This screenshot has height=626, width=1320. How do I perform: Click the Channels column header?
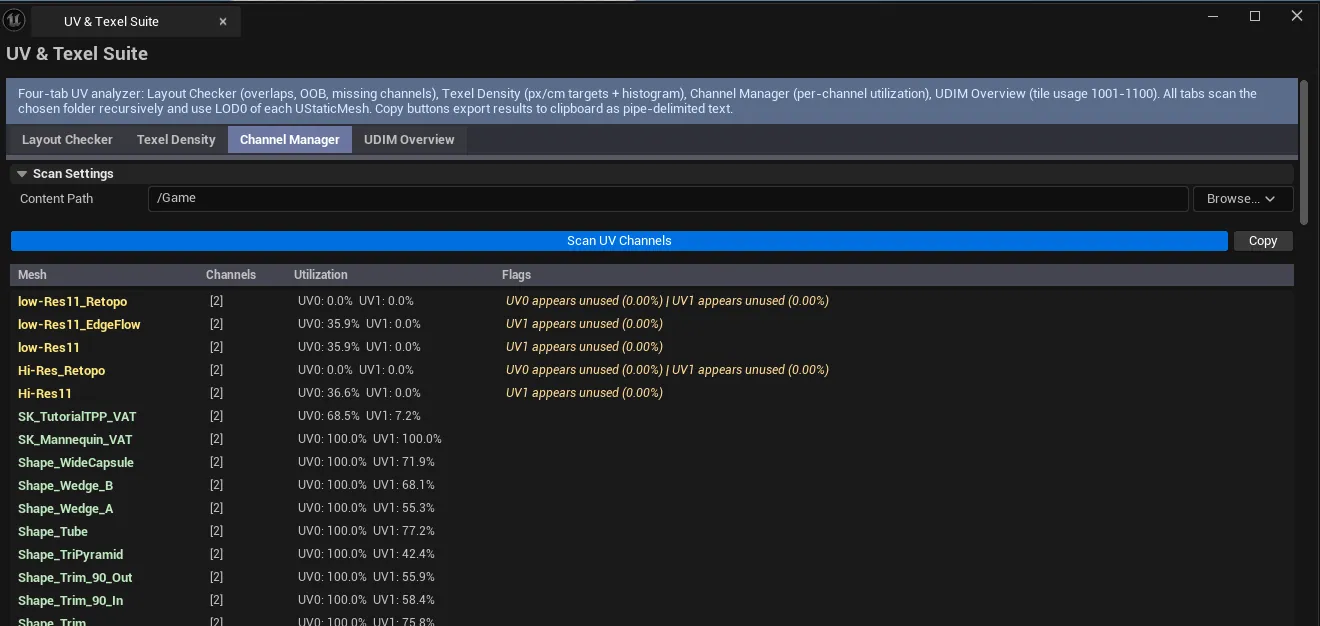(231, 275)
